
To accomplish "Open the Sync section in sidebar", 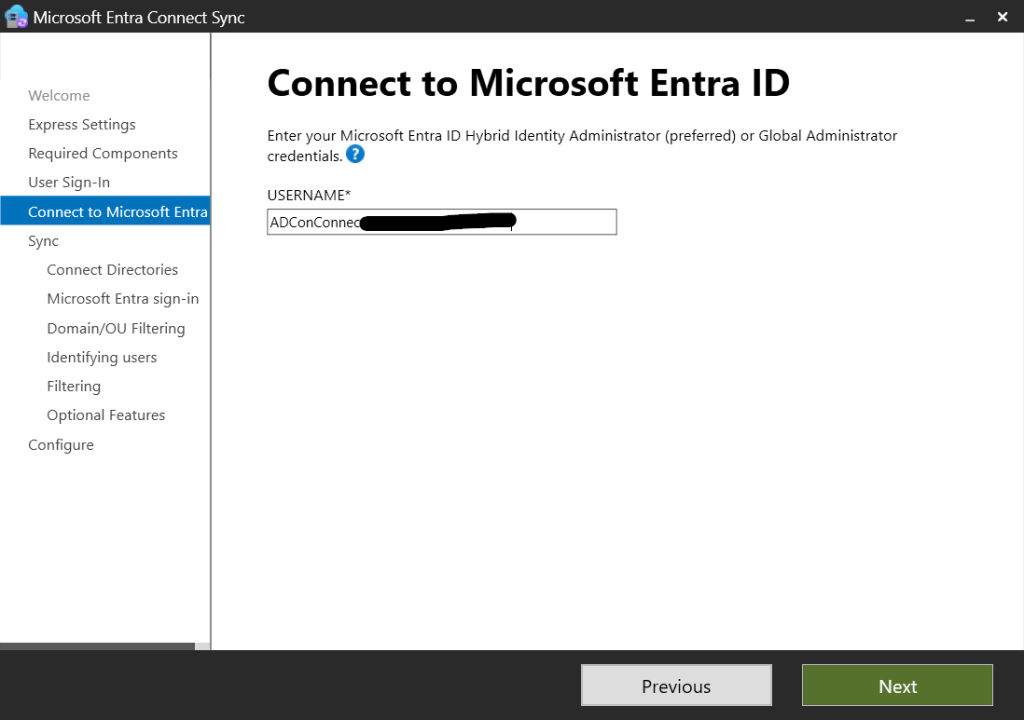I will pos(43,241).
